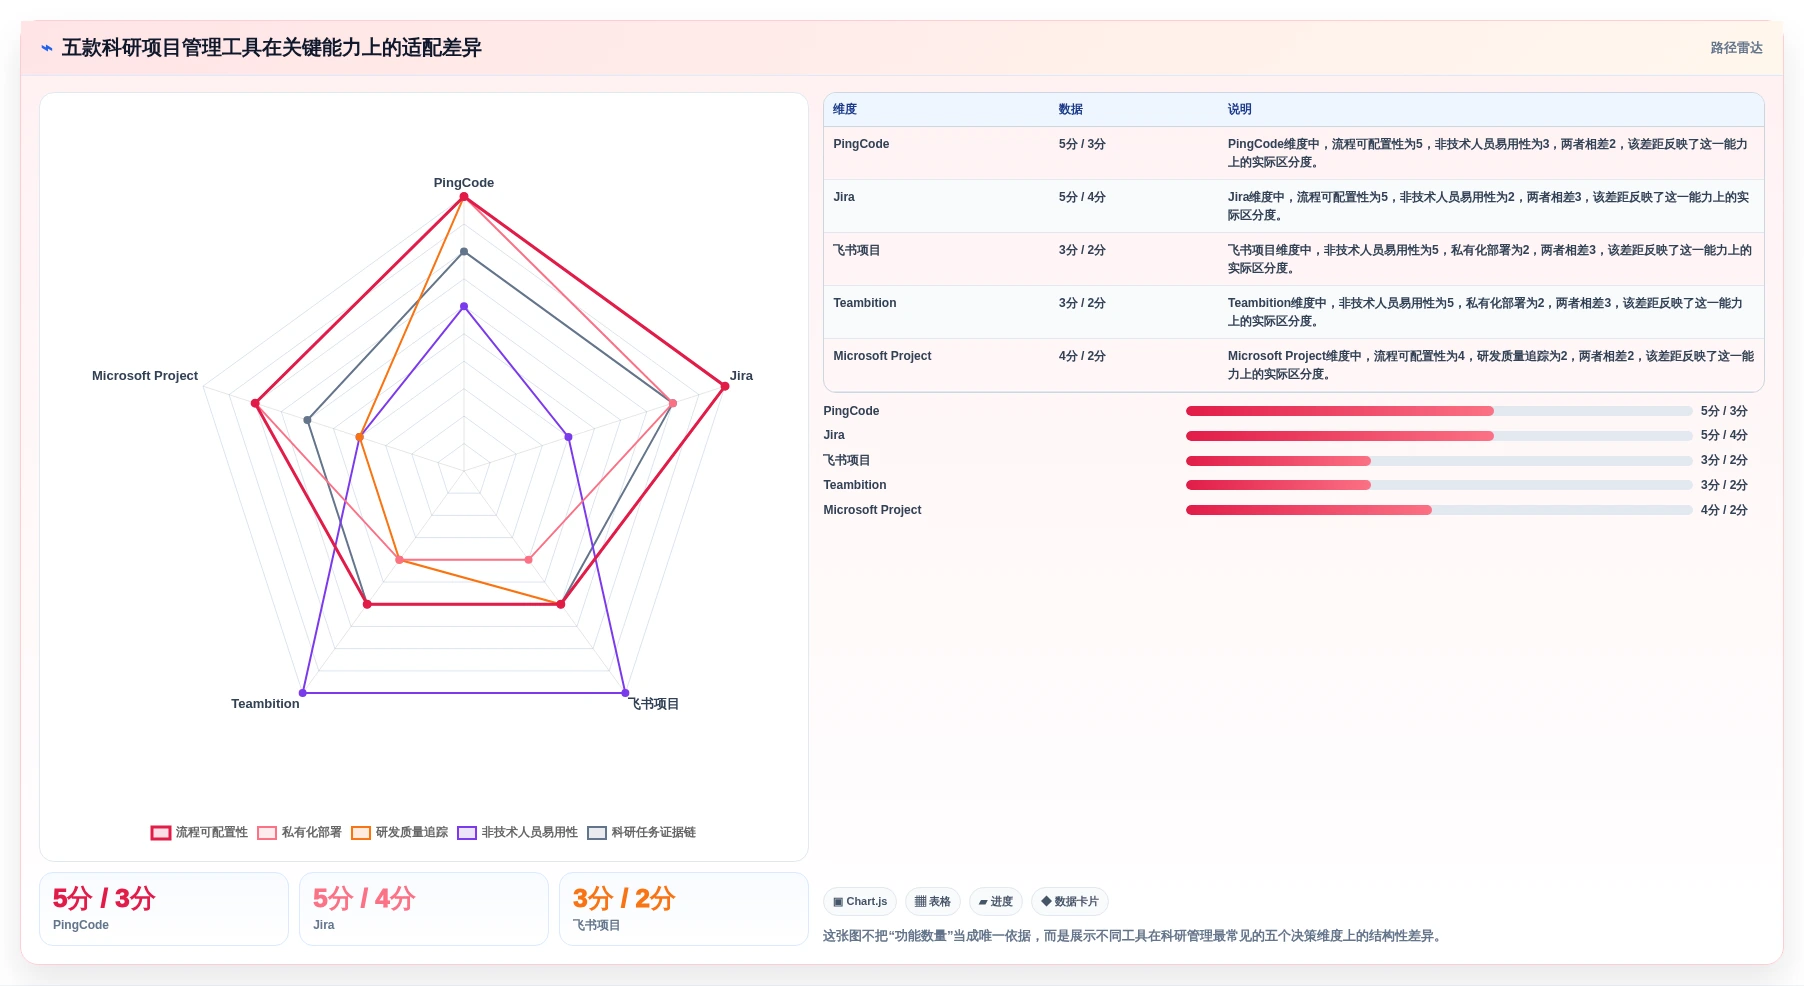
Task: Click the blue lightning icon beside the title
Action: tap(46, 48)
